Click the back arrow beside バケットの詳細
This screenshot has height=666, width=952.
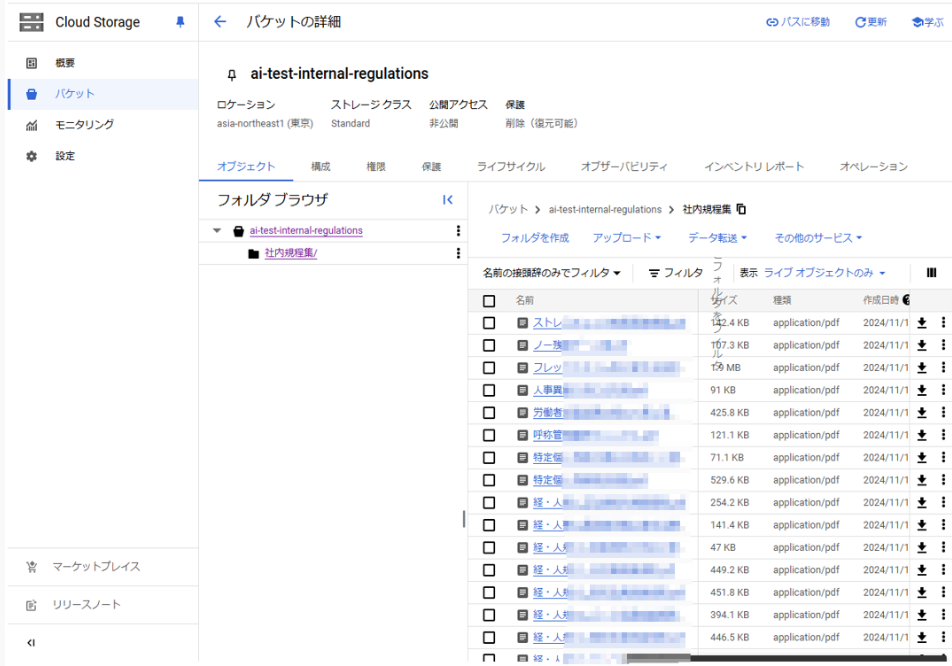pyautogui.click(x=221, y=22)
